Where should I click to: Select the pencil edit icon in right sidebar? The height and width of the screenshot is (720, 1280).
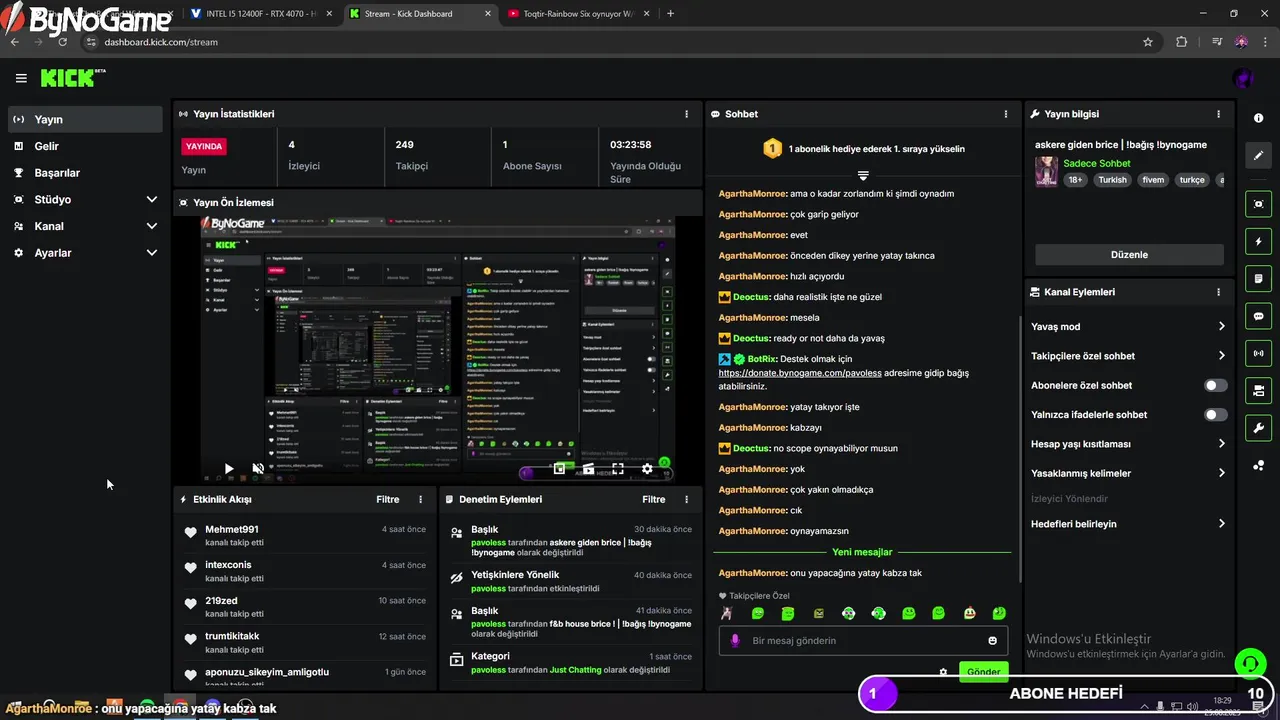coord(1258,155)
